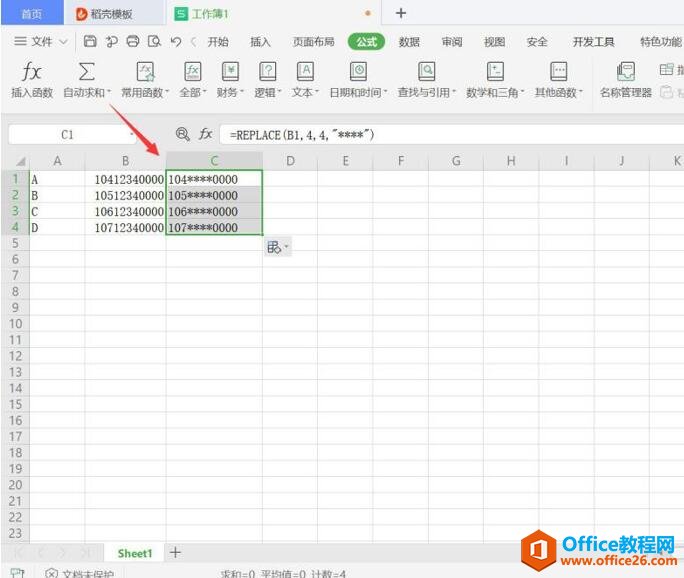Expand the Lookup and Reference label dropdown
This screenshot has height=578, width=684.
point(453,92)
